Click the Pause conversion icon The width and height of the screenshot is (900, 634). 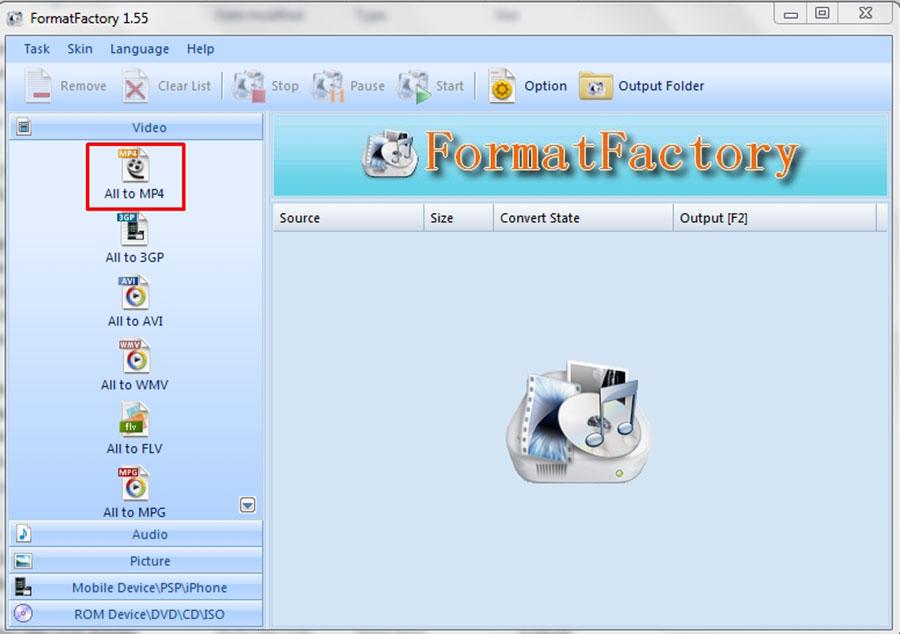[328, 86]
